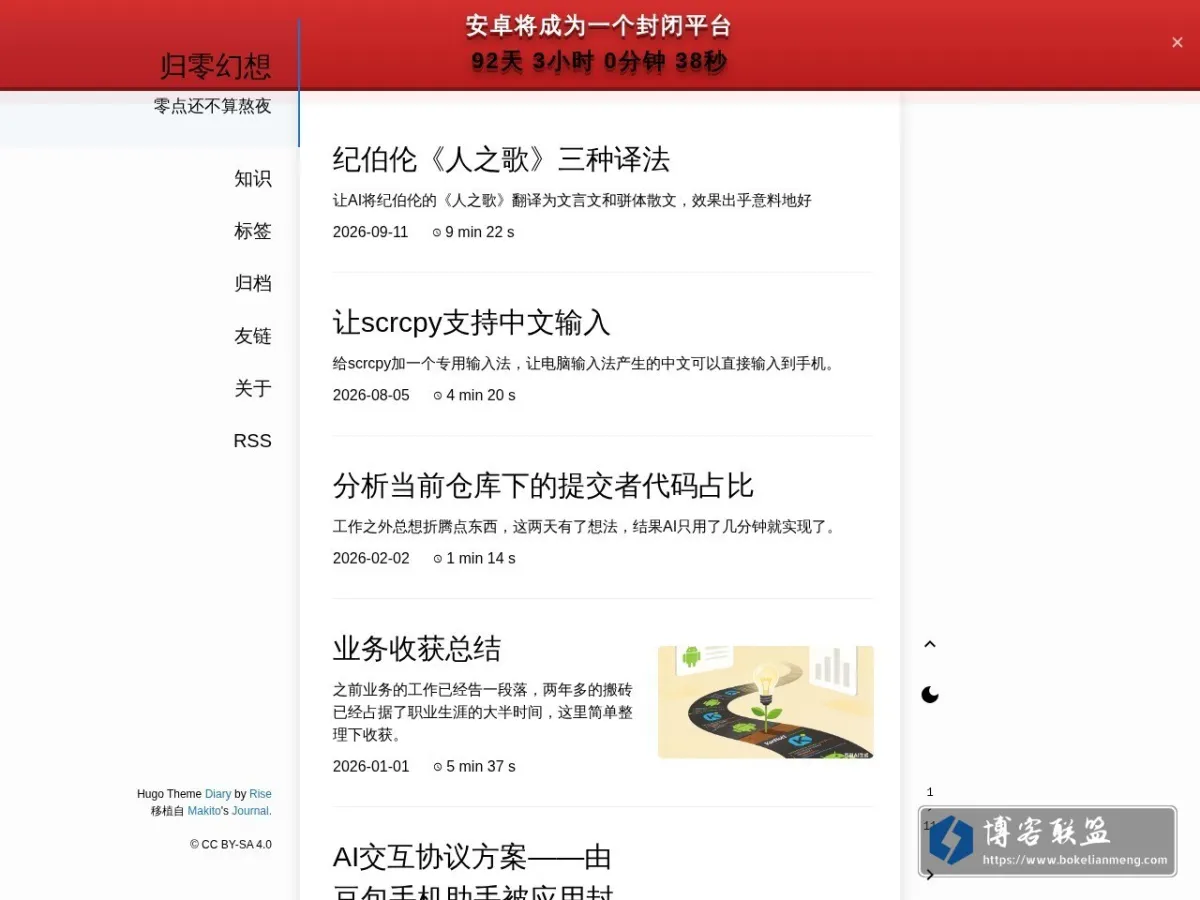Click the date 2026-08-05

371,395
